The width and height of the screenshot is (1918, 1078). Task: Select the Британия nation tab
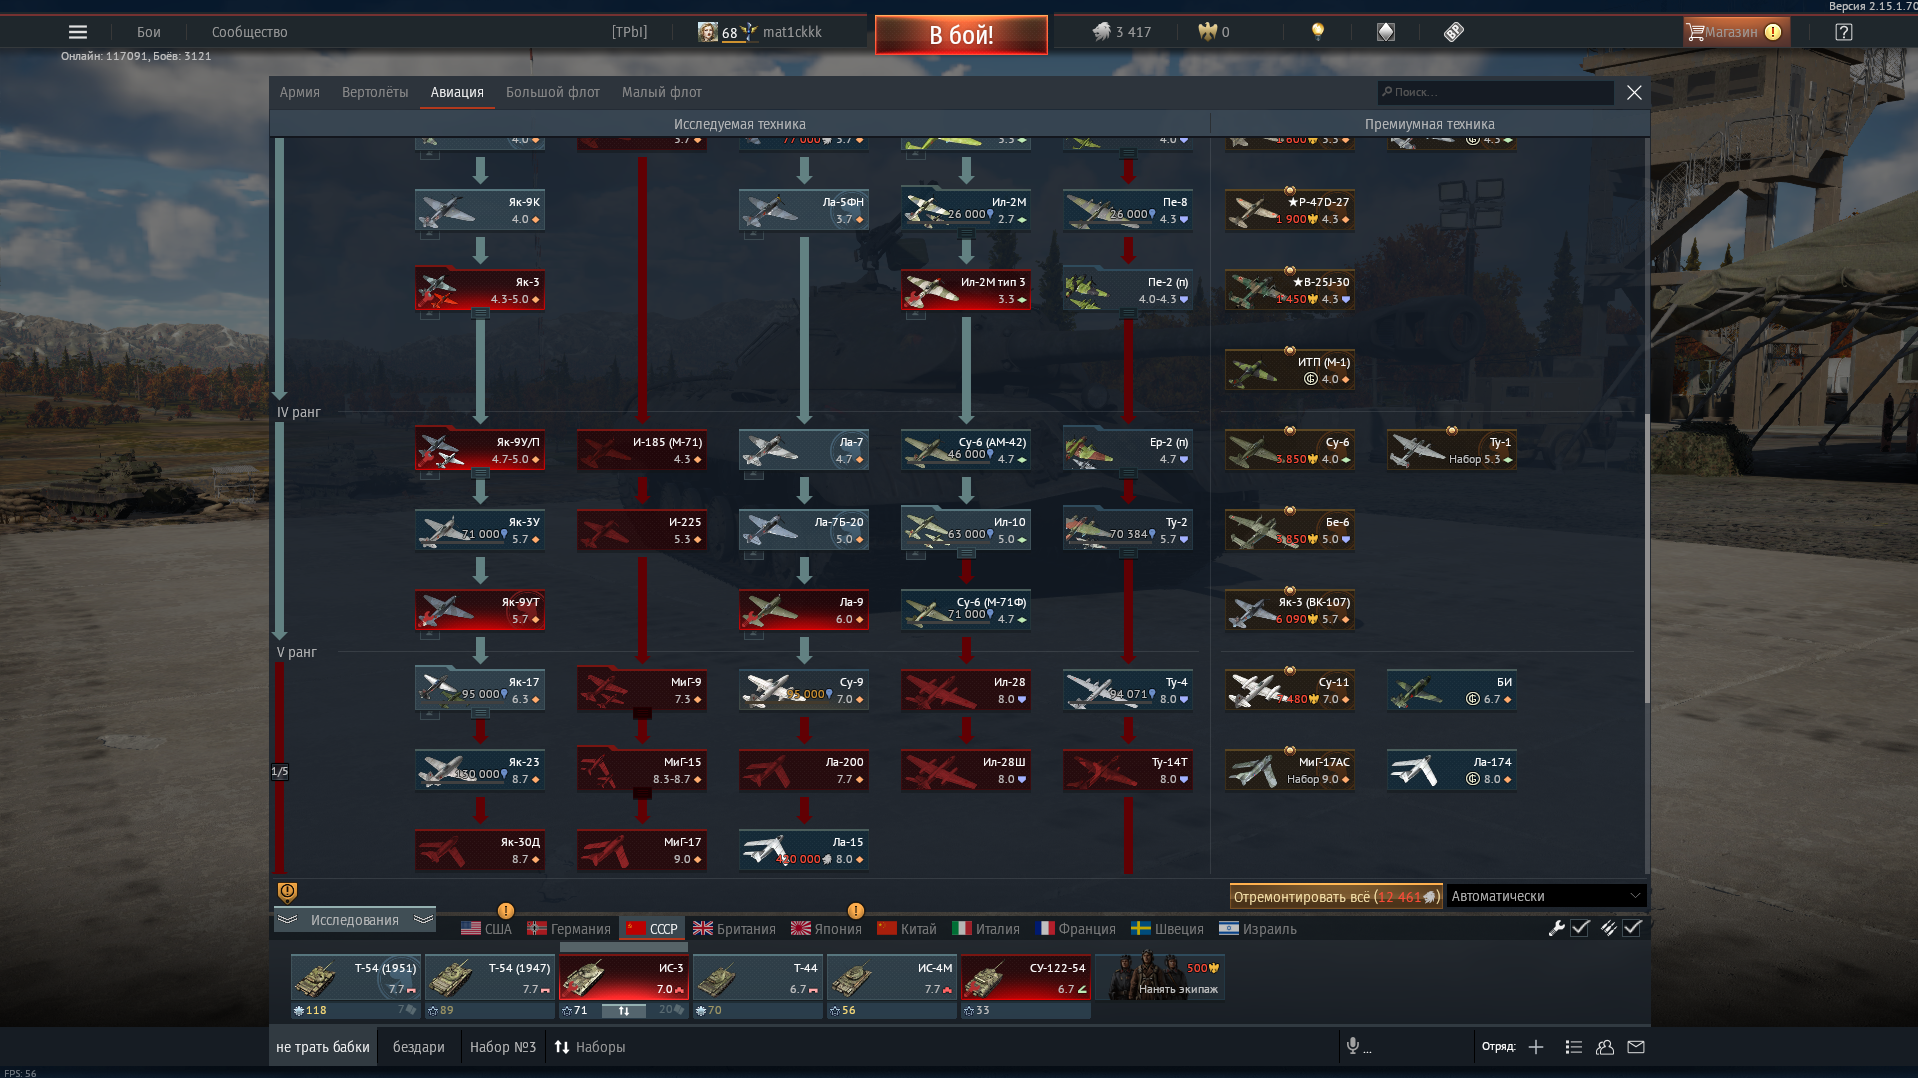tap(734, 928)
